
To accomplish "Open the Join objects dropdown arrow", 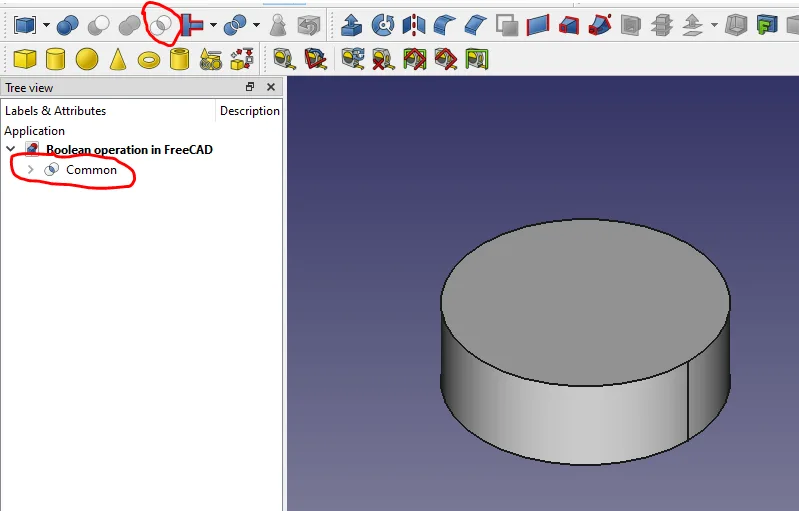I will coord(213,25).
